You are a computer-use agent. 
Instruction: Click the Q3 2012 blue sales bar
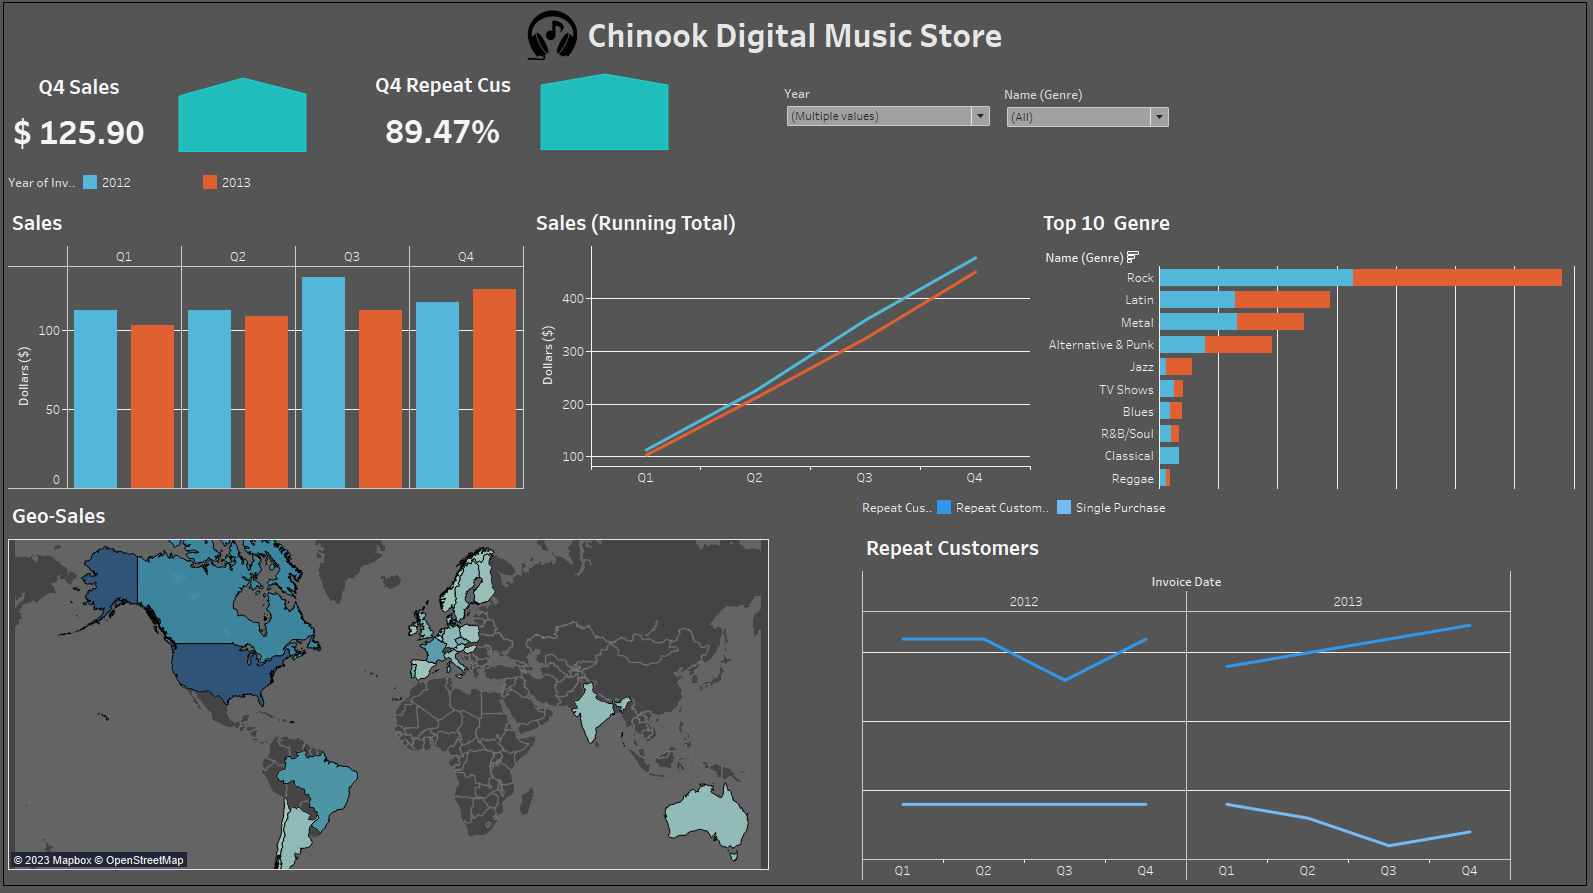pos(323,382)
